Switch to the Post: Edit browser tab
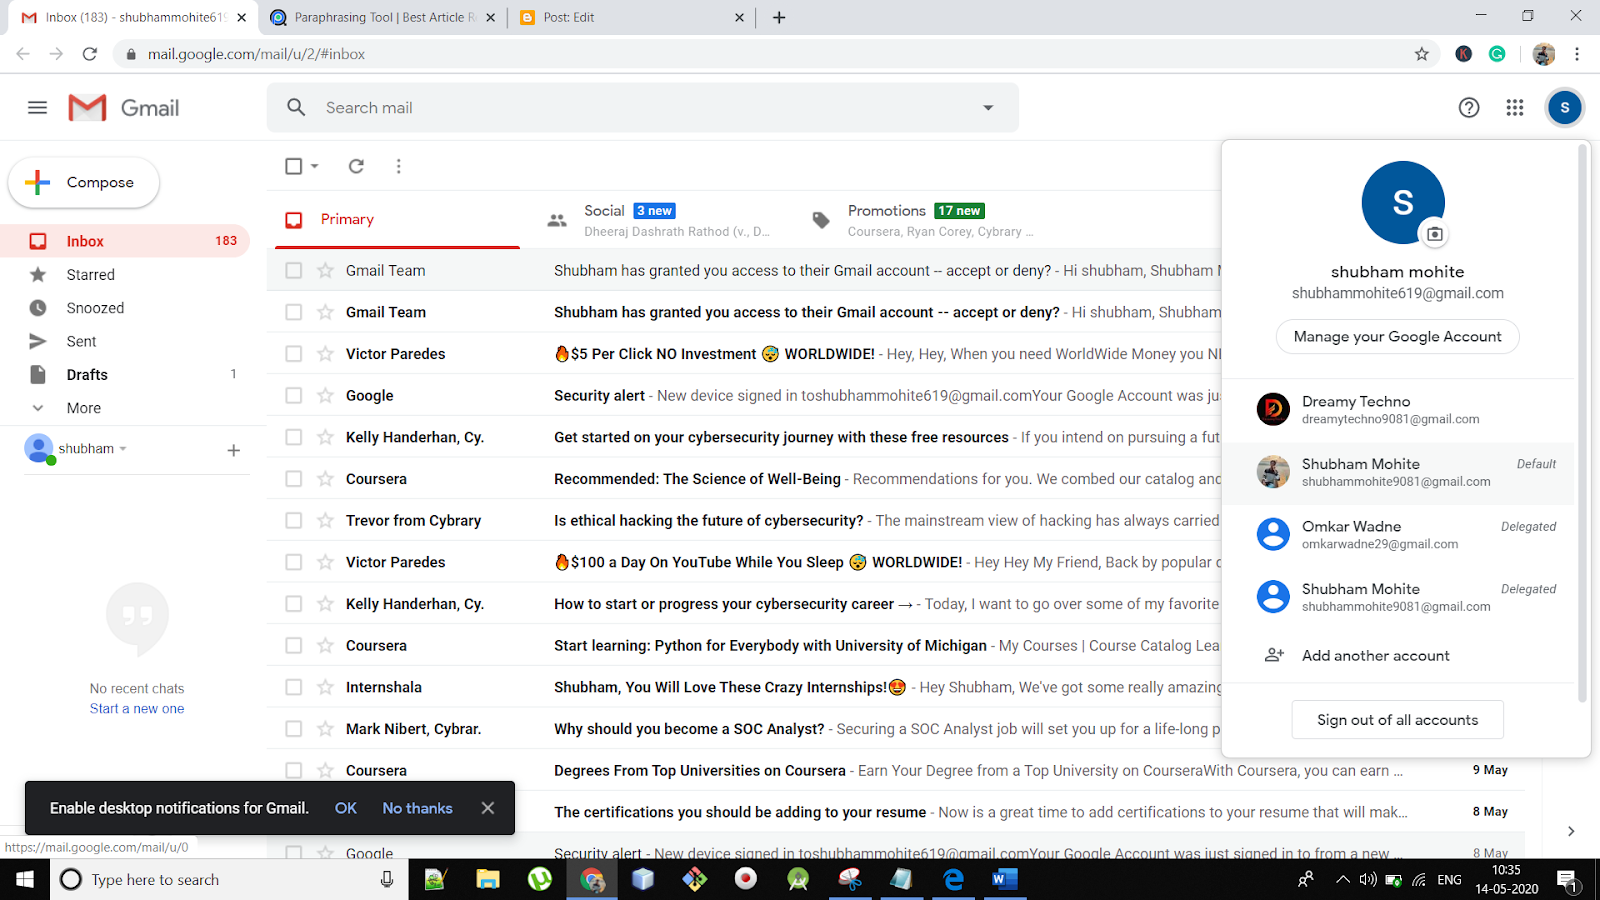This screenshot has height=900, width=1600. [x=632, y=17]
